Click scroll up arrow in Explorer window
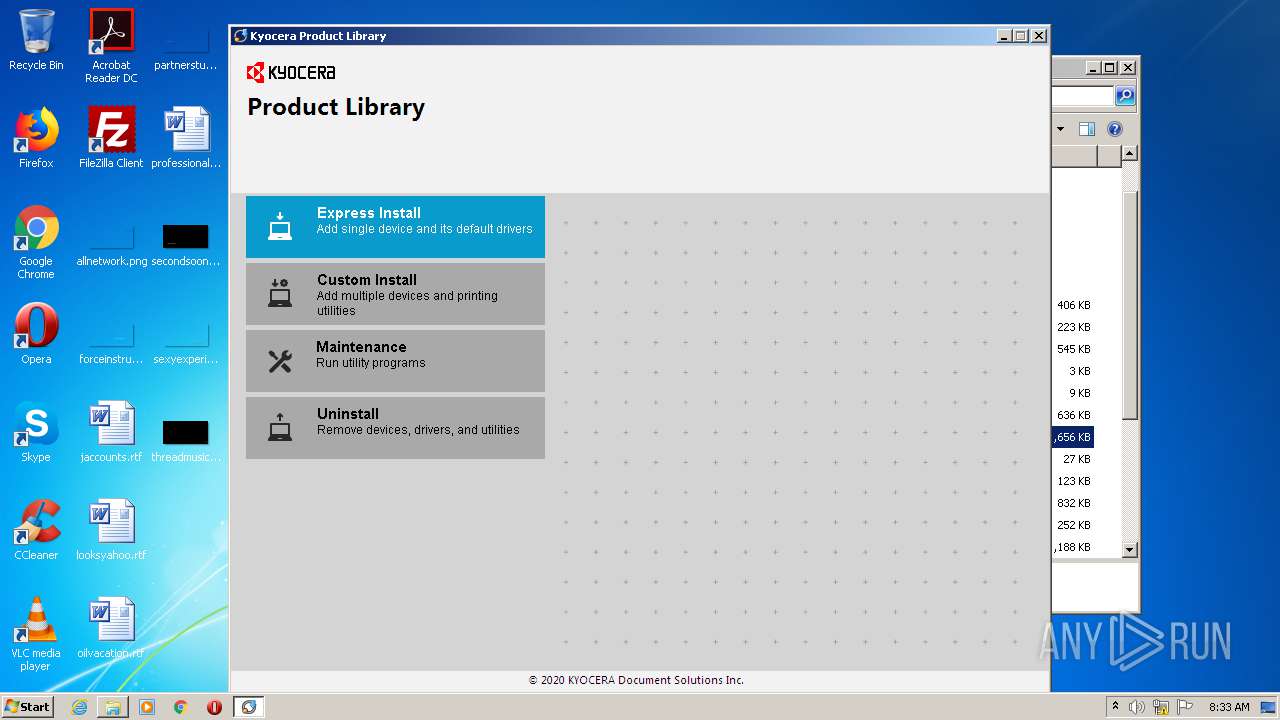The height and width of the screenshot is (720, 1280). 1129,154
